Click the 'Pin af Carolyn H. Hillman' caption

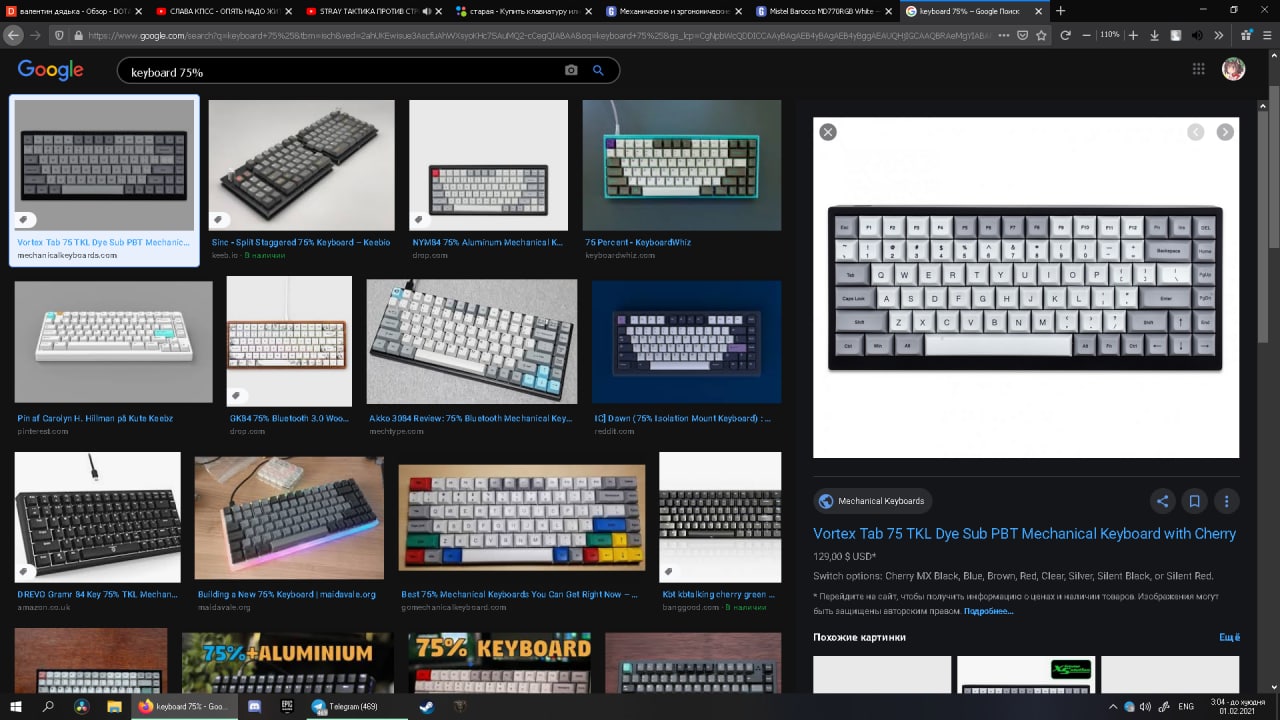coord(95,418)
